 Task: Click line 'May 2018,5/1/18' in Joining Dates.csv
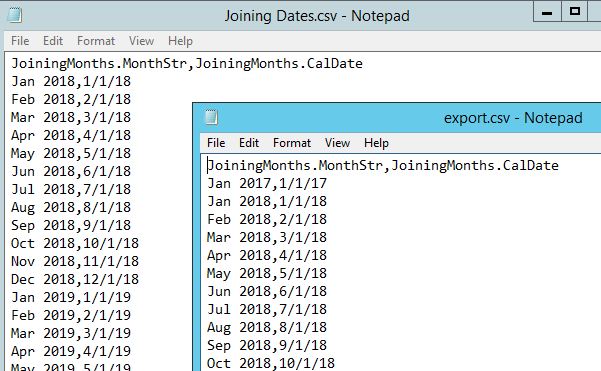71,154
